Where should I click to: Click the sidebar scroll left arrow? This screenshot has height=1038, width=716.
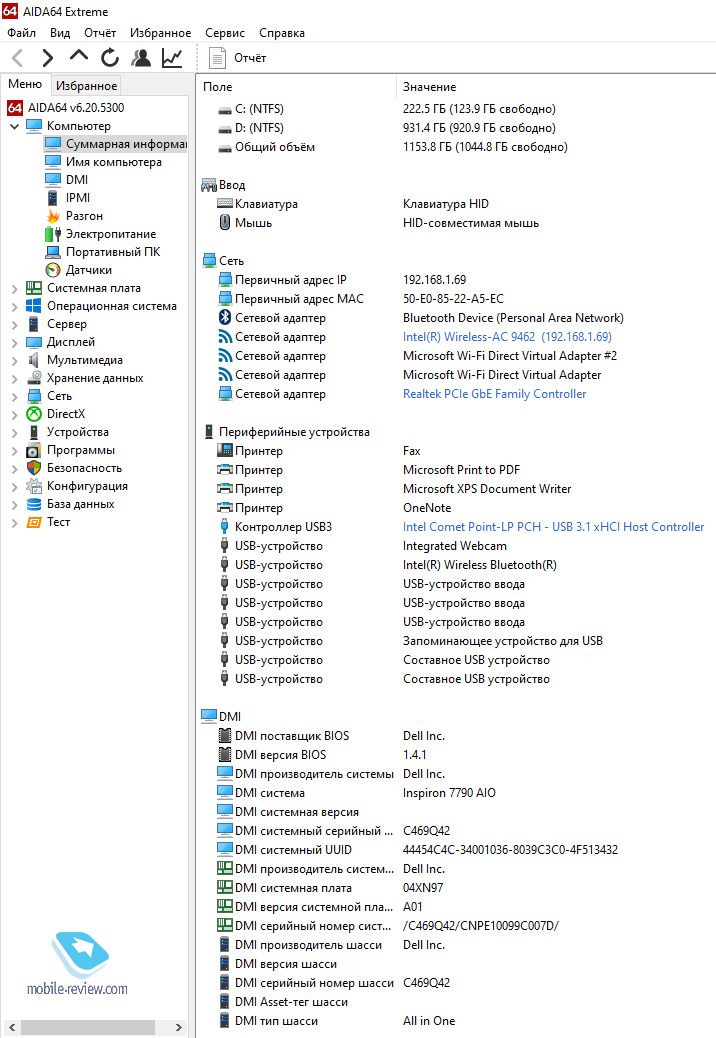point(12,1027)
